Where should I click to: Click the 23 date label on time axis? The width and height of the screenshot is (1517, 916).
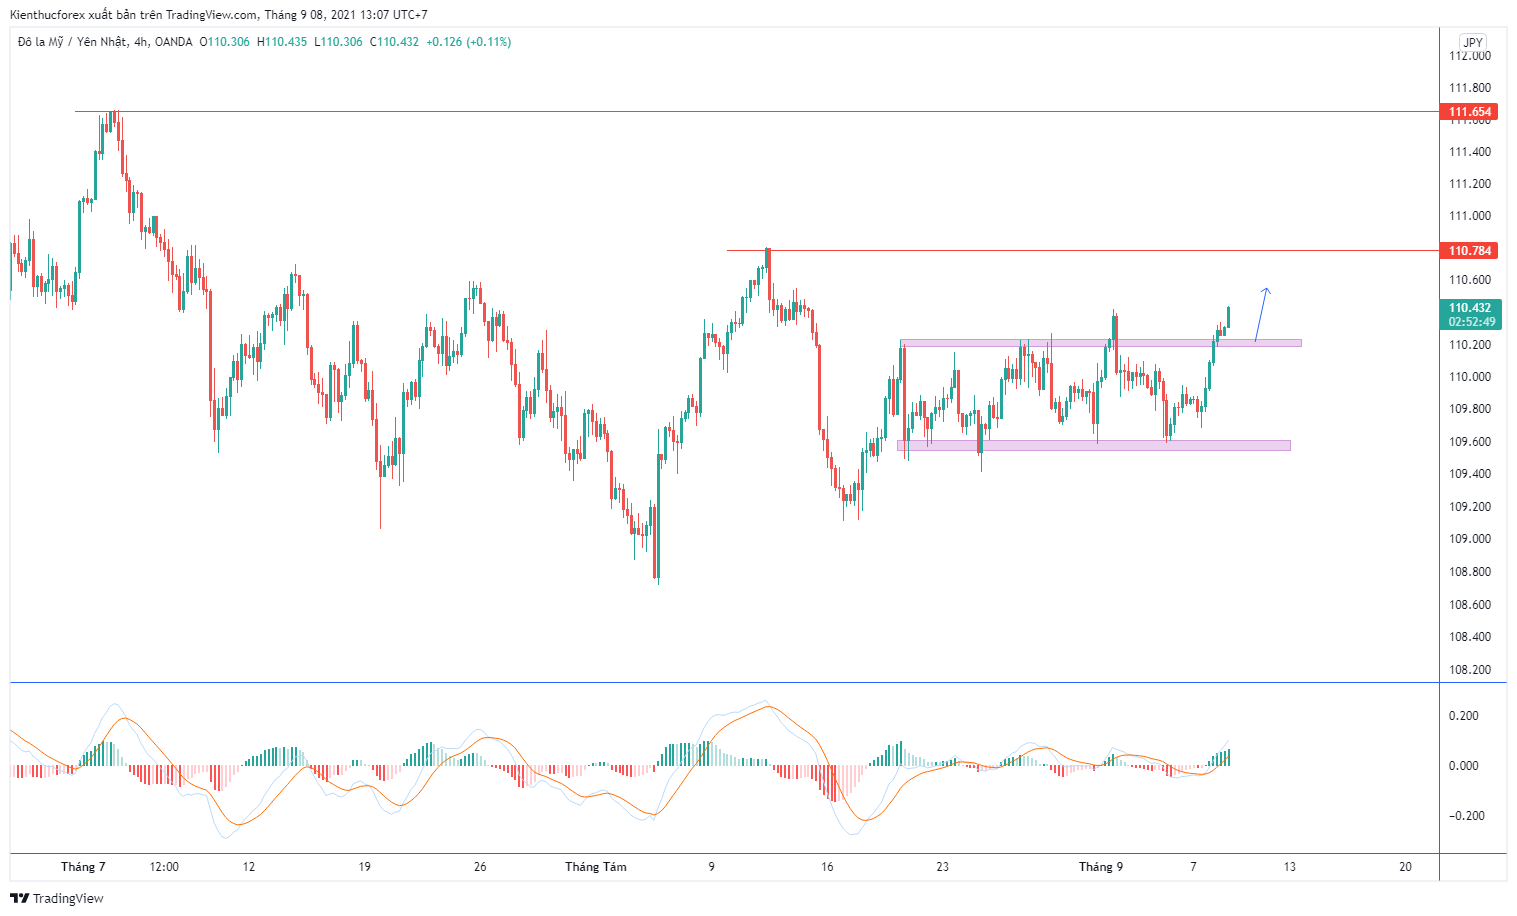(x=943, y=867)
